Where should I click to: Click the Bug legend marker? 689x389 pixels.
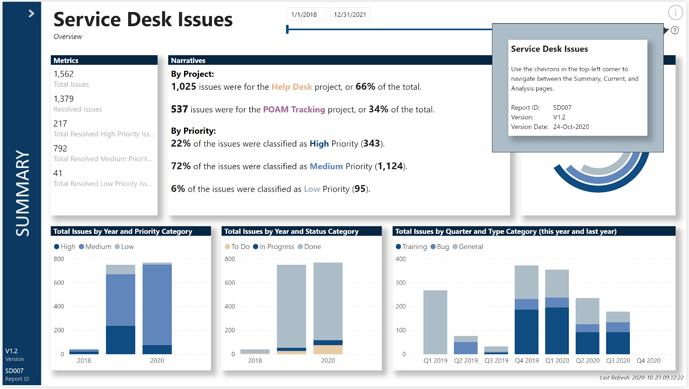(433, 247)
